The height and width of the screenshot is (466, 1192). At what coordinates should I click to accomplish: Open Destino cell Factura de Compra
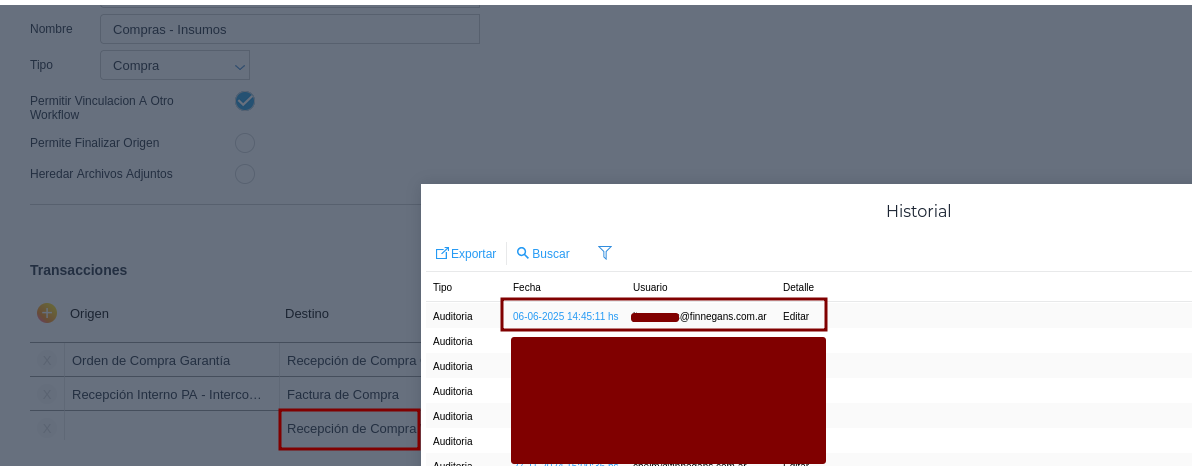(x=343, y=395)
